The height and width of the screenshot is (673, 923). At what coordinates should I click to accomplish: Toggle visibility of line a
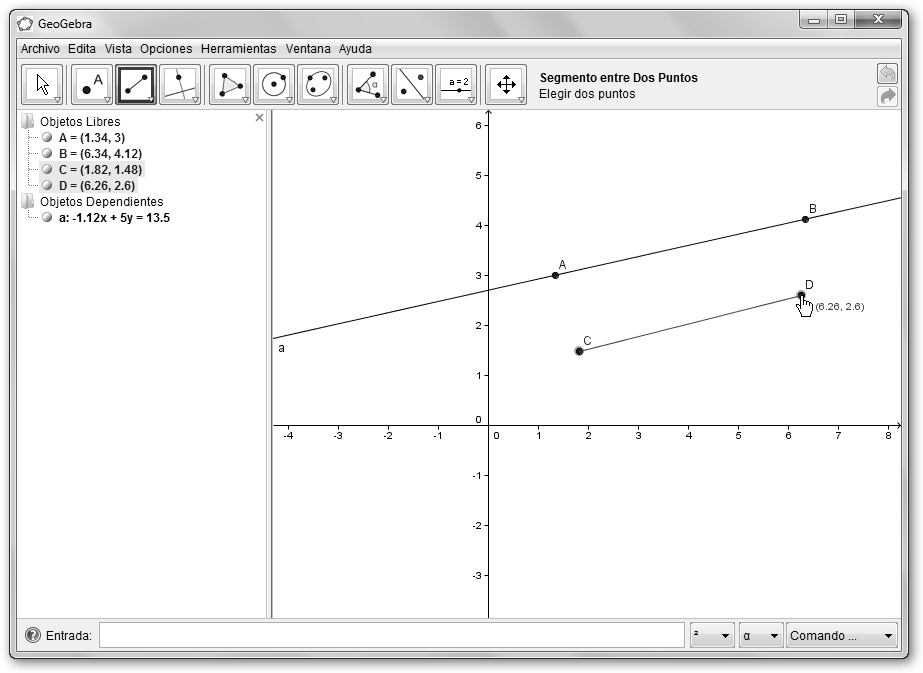click(47, 218)
